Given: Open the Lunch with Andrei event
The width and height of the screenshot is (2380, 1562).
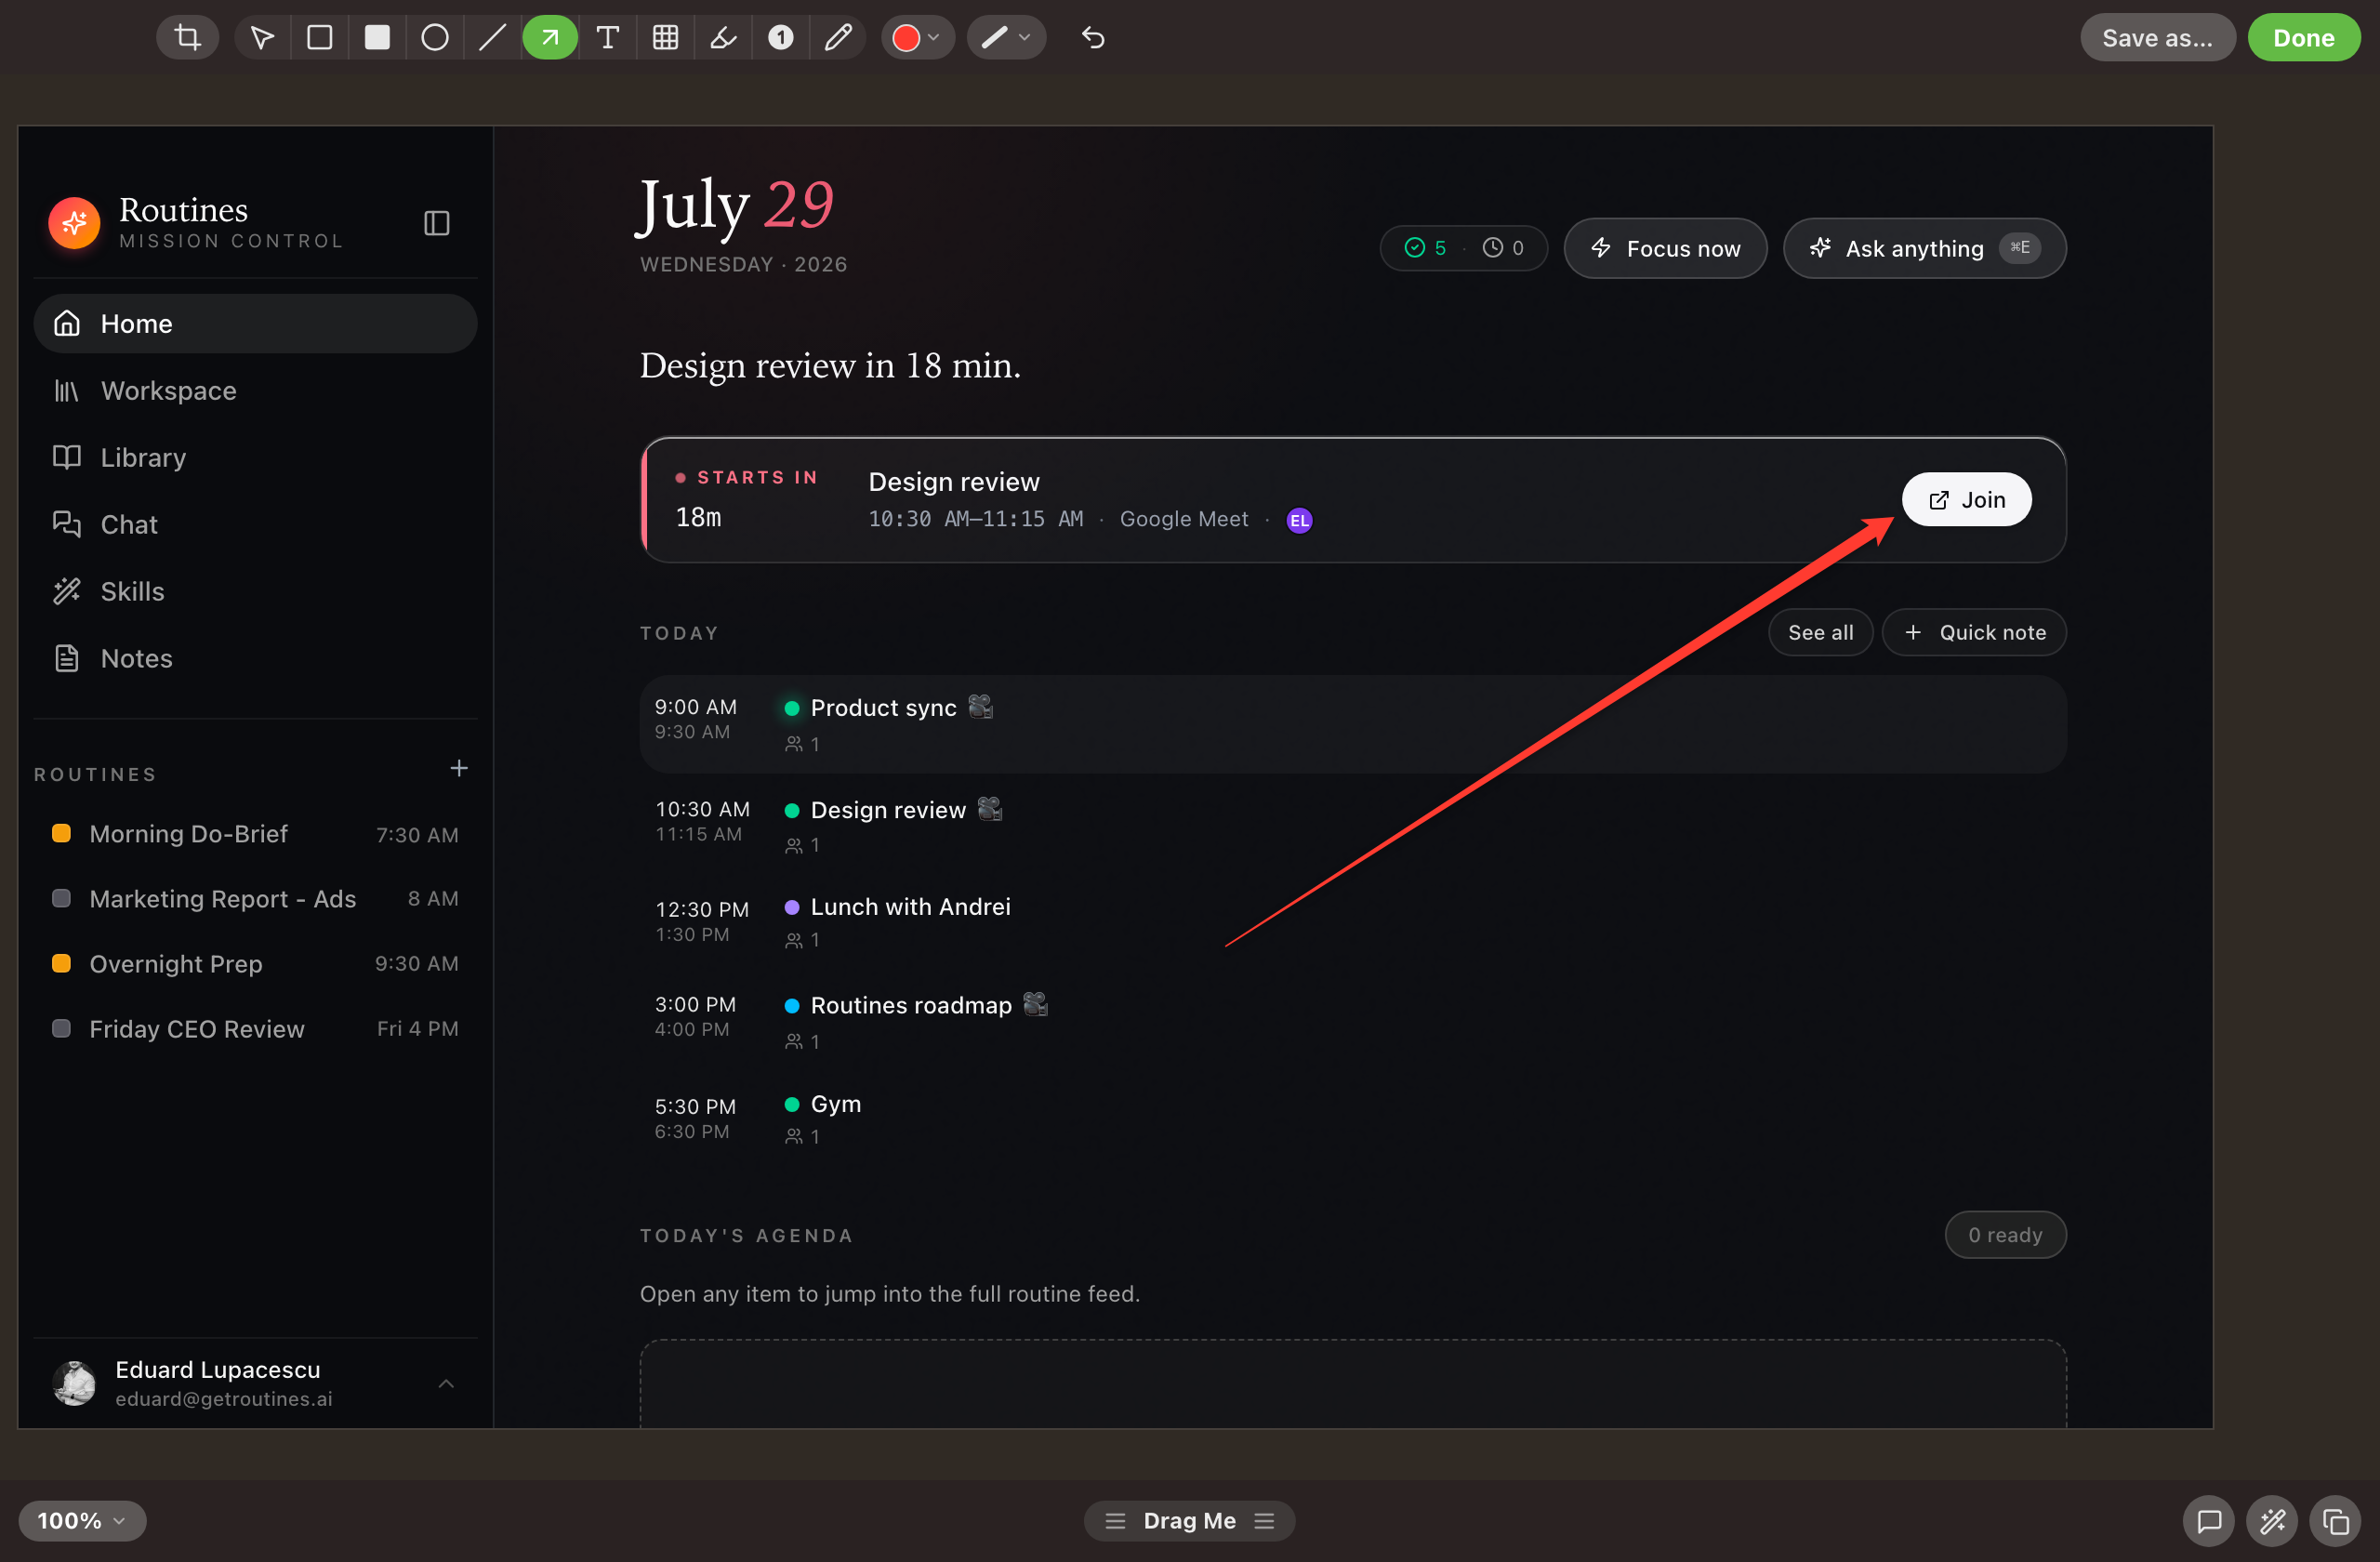Looking at the screenshot, I should [x=1353, y=922].
